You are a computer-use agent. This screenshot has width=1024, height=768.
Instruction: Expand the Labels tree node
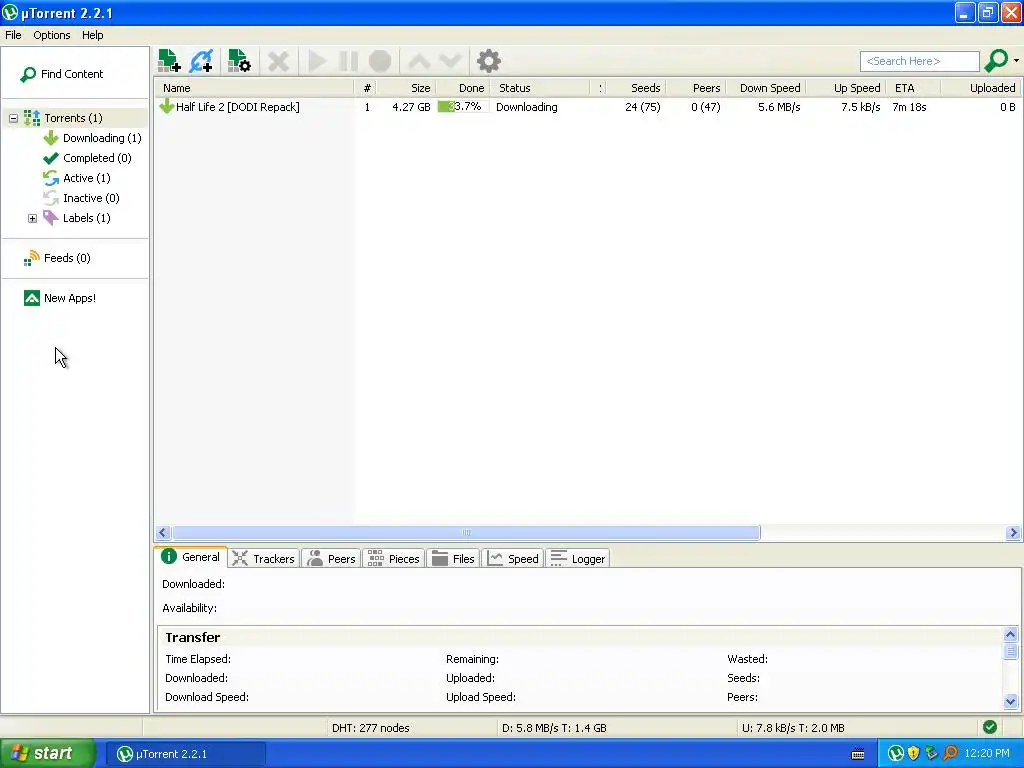tap(32, 218)
